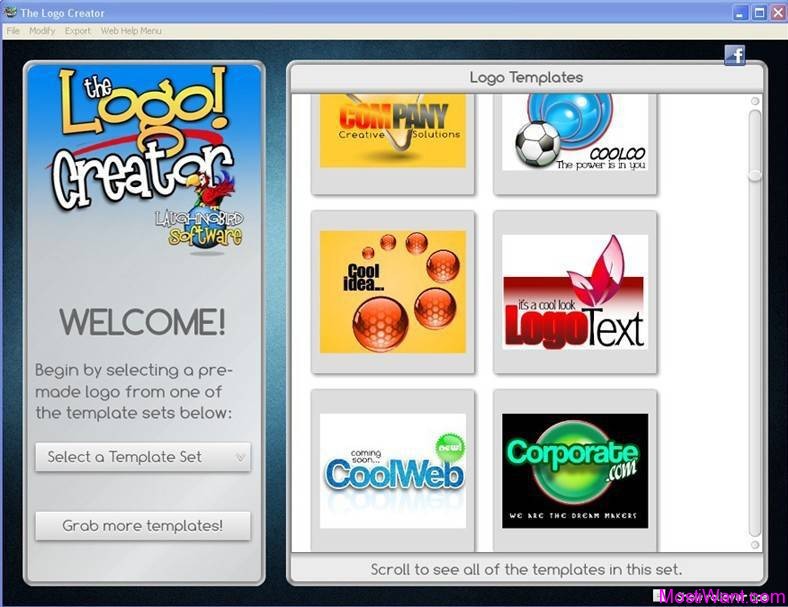
Task: Click the scroll-up circle of template list
Action: point(755,101)
